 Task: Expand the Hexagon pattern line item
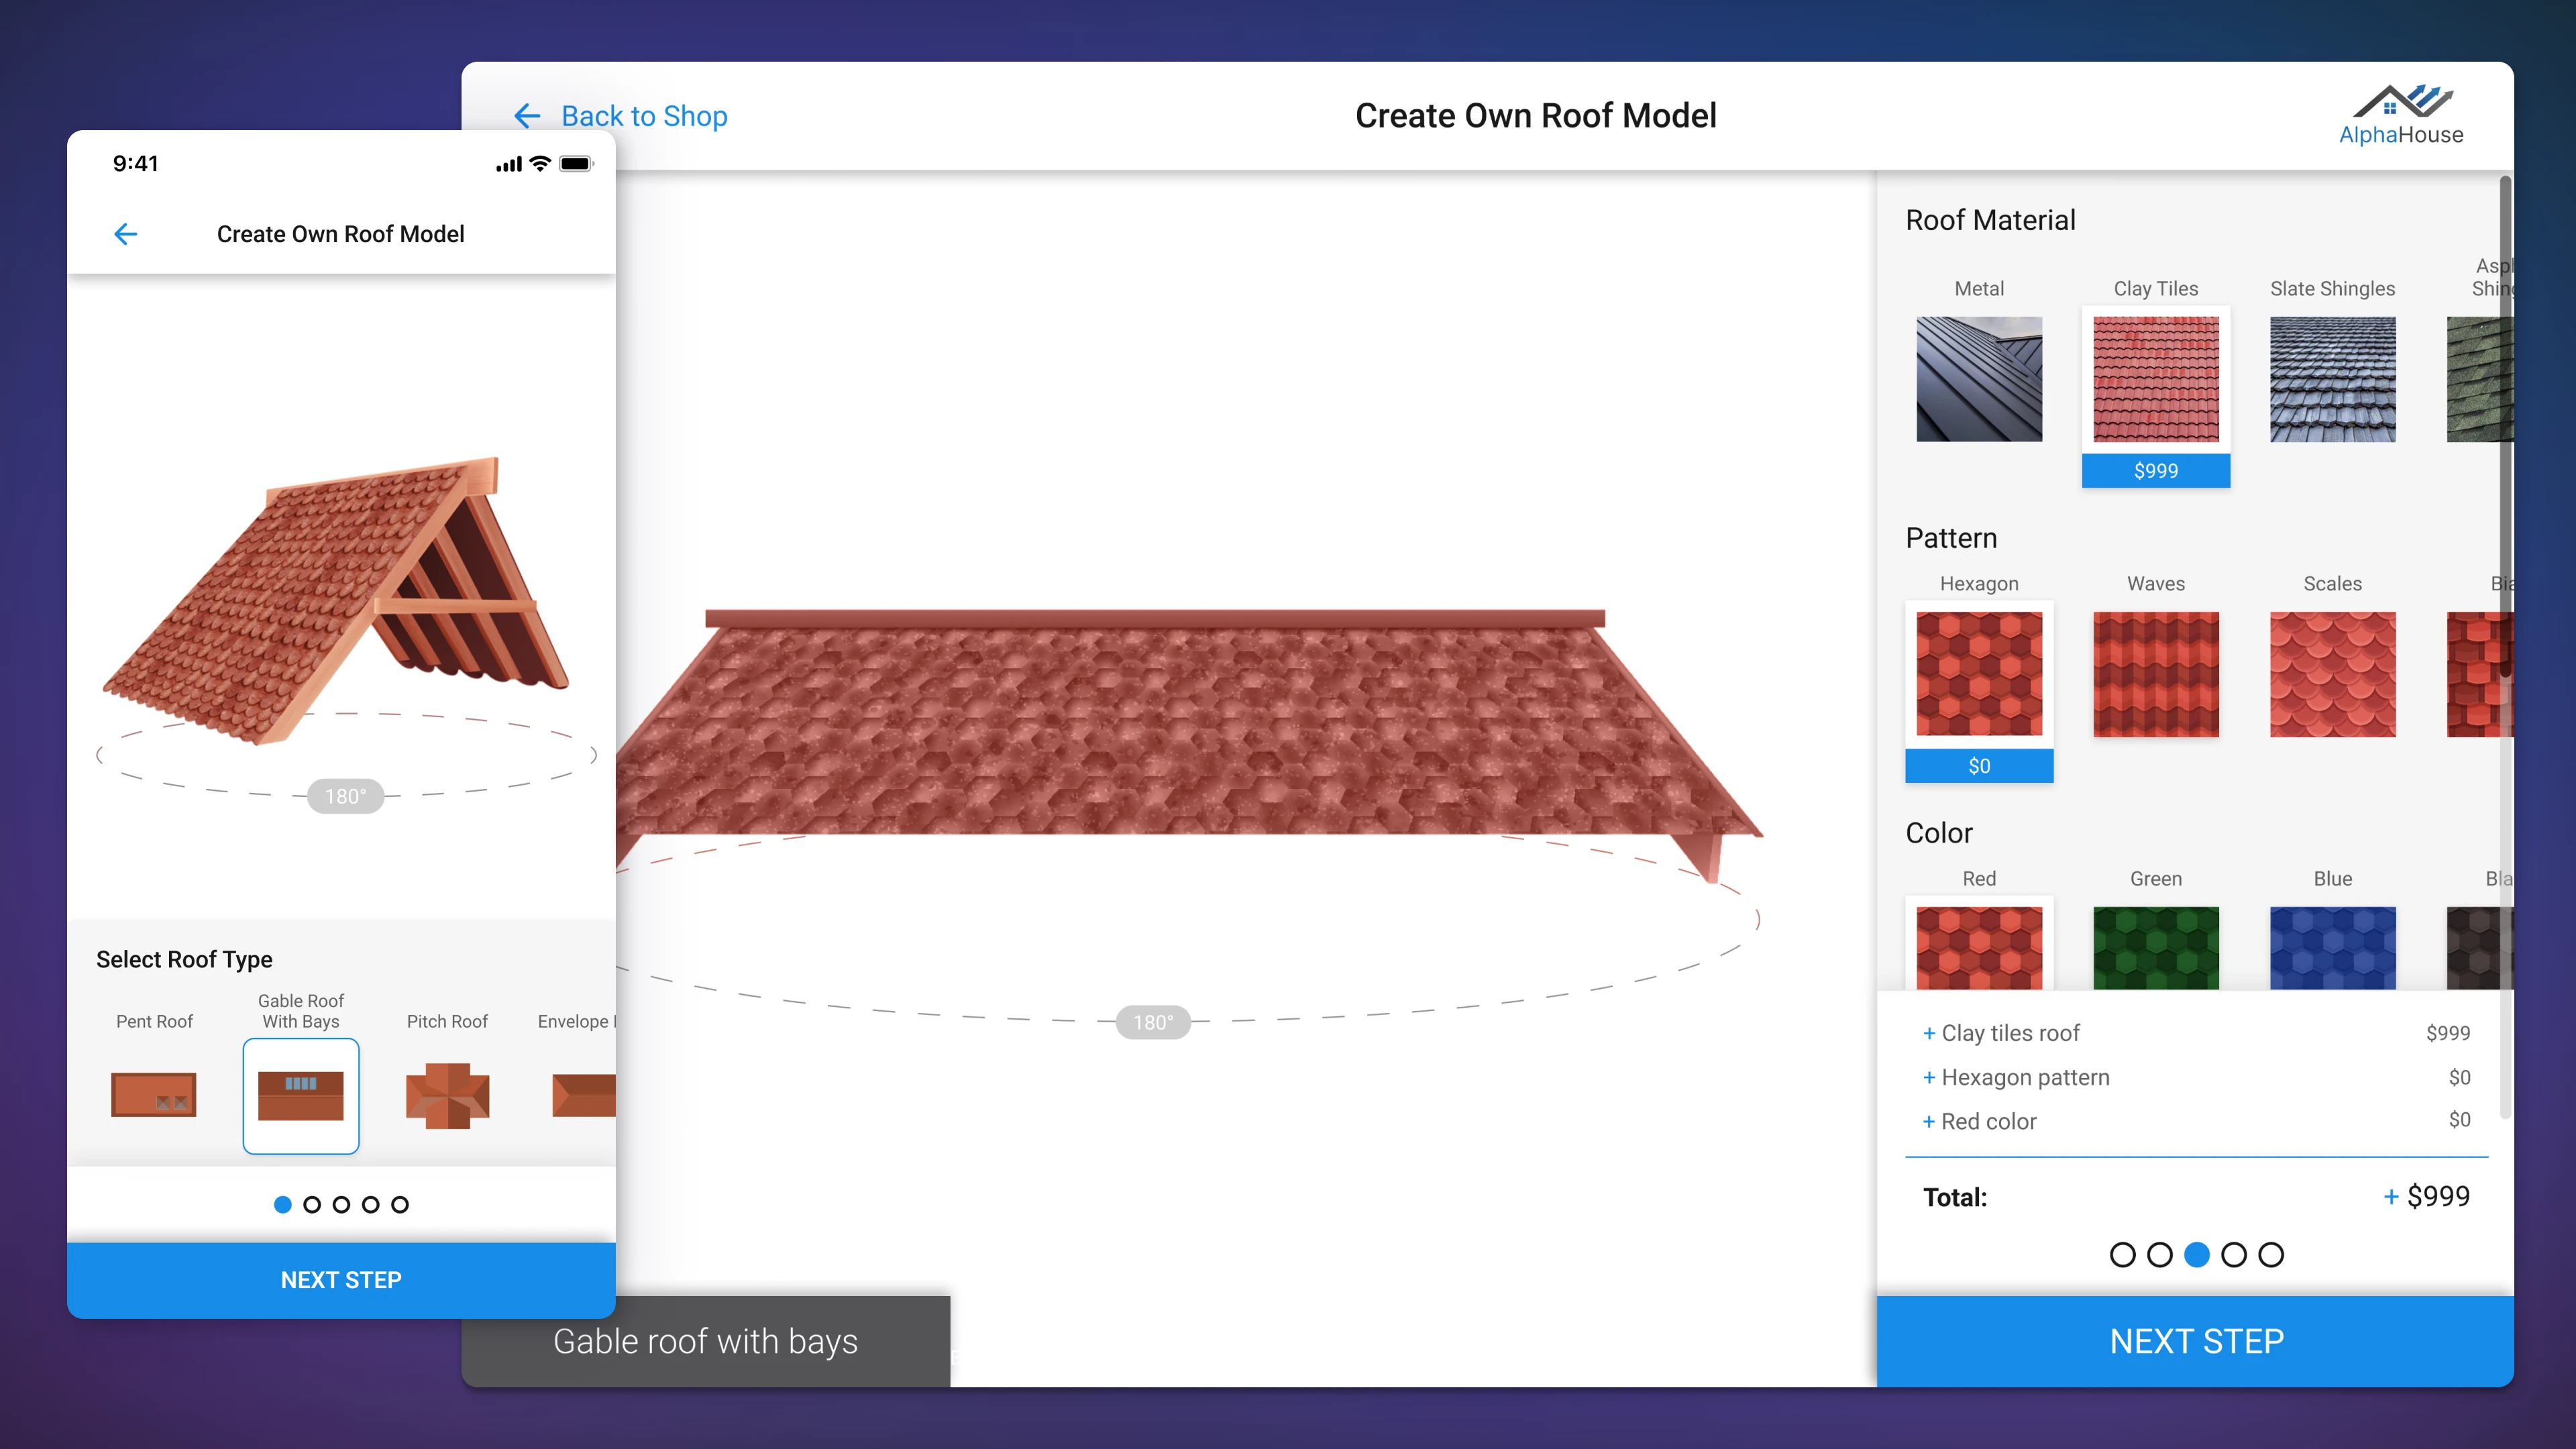(x=1929, y=1077)
